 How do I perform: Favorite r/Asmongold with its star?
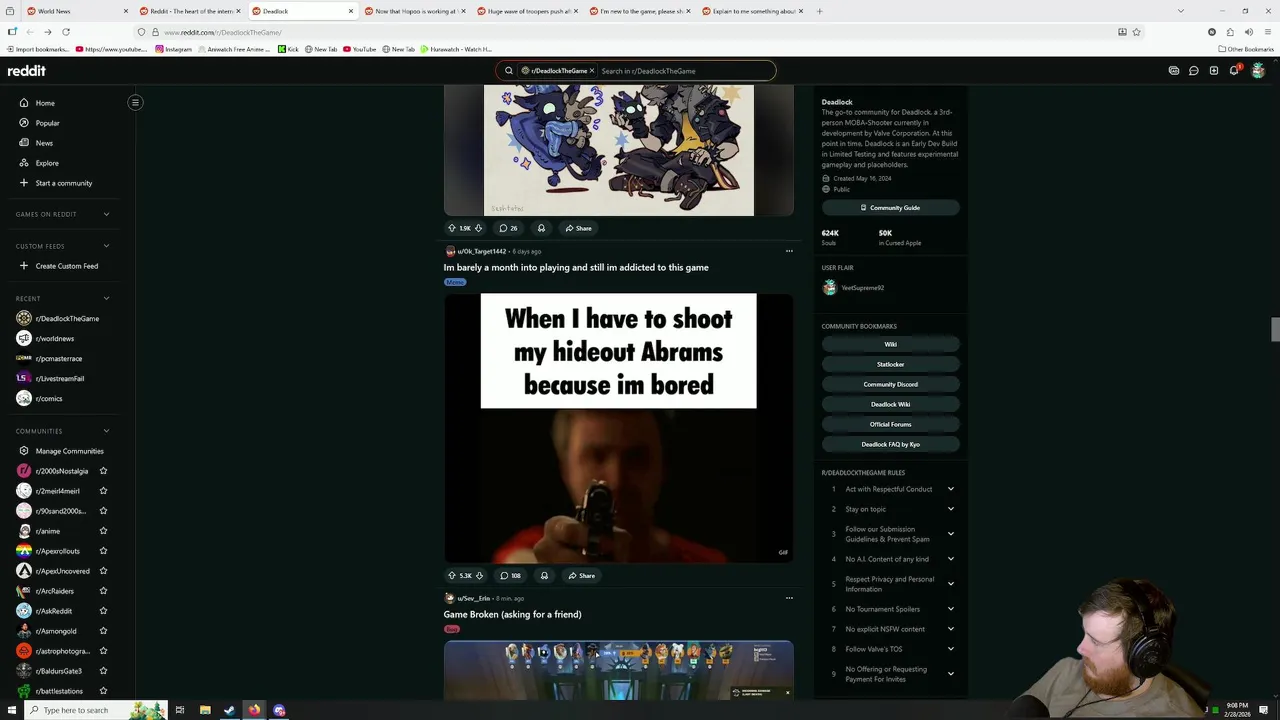103,631
